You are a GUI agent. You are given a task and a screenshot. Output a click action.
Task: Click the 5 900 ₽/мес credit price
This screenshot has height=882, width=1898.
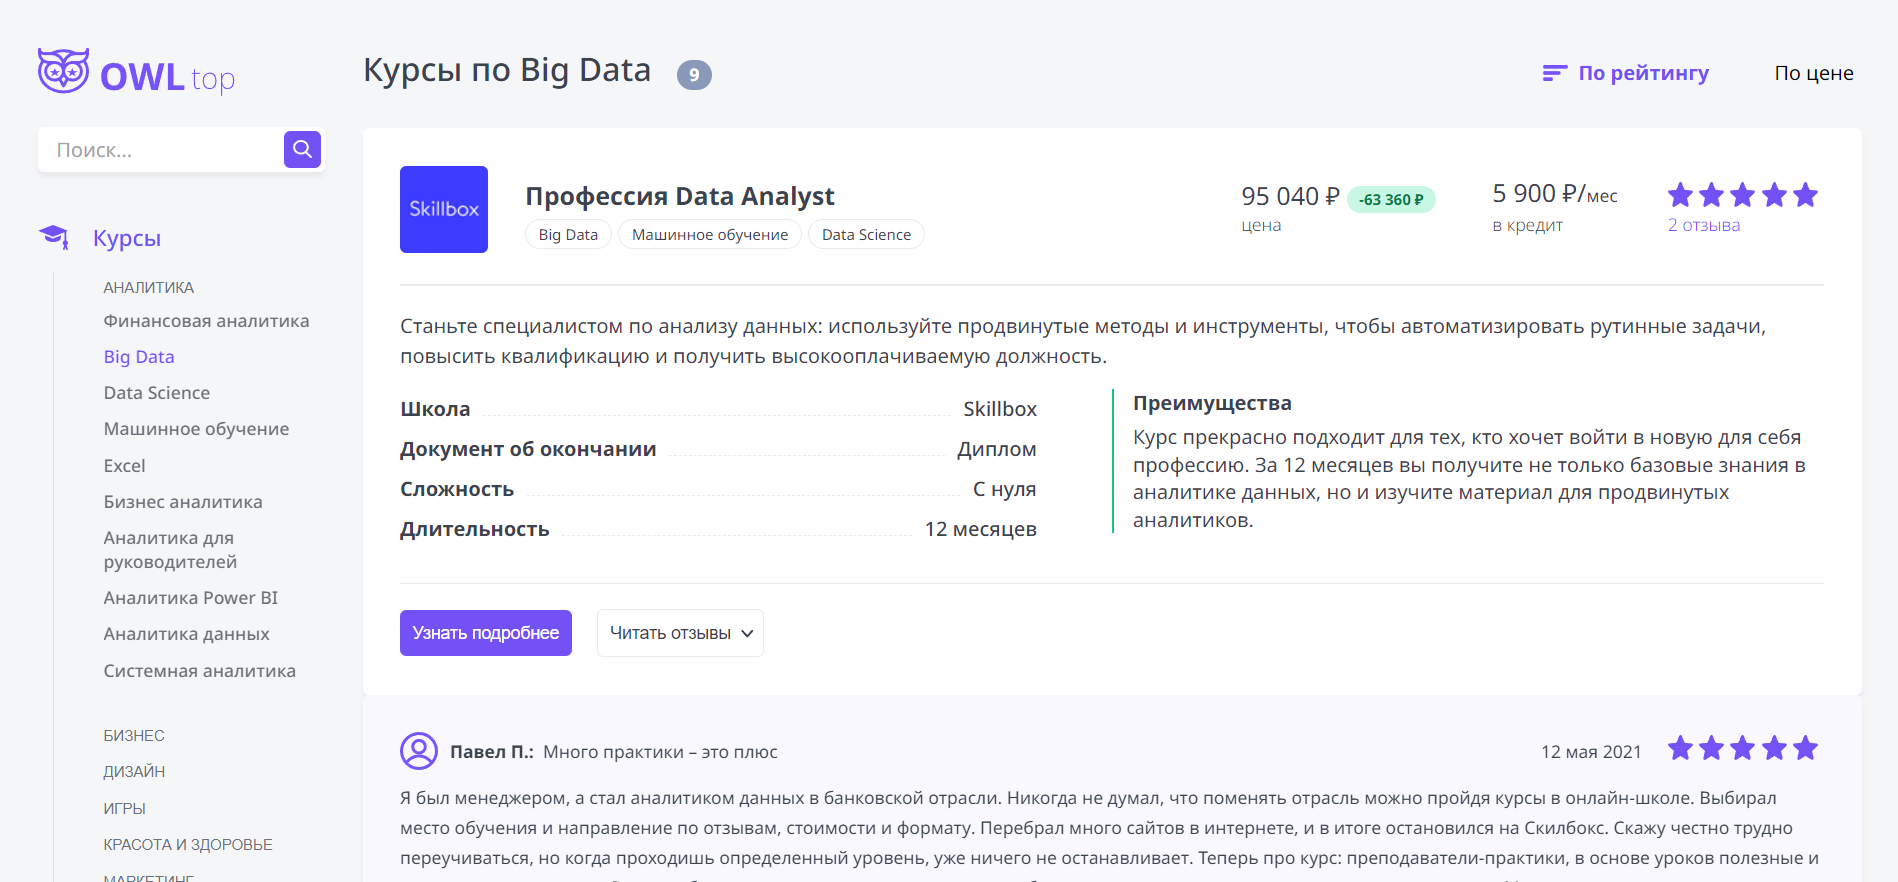pyautogui.click(x=1555, y=194)
